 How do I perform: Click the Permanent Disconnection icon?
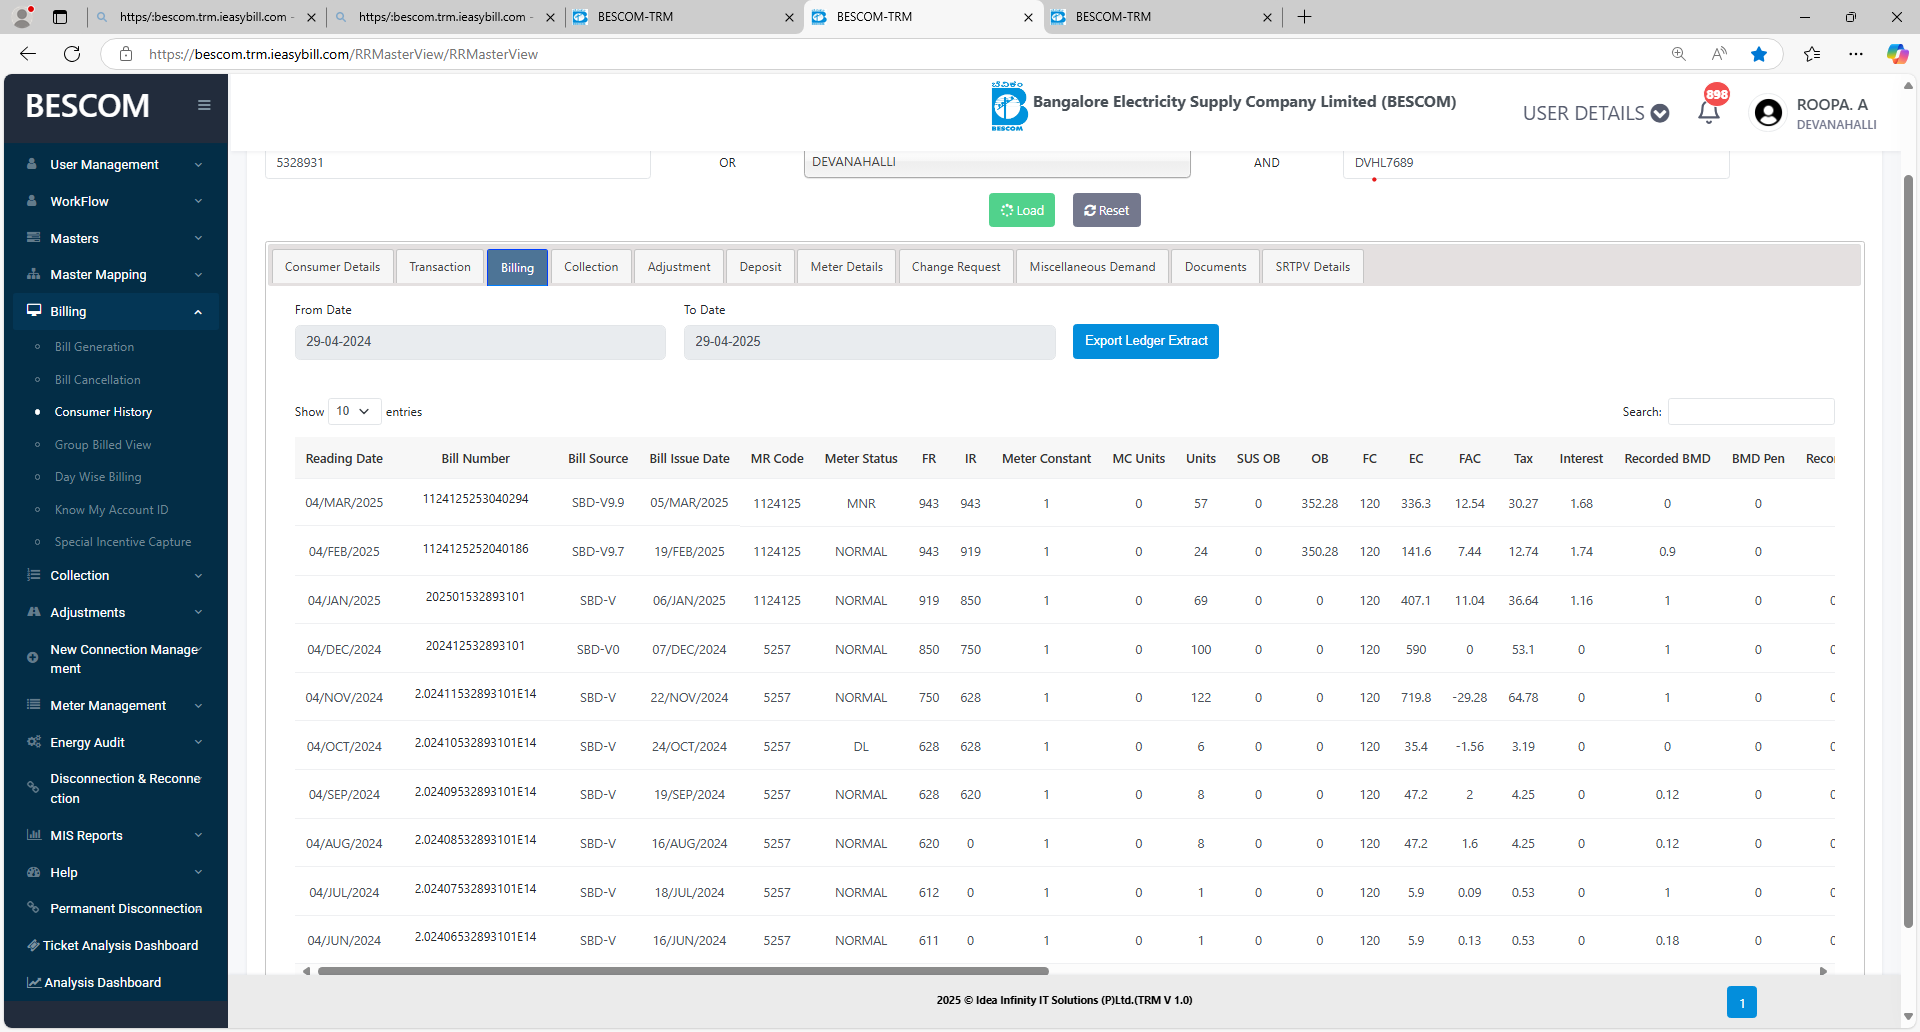click(x=33, y=908)
